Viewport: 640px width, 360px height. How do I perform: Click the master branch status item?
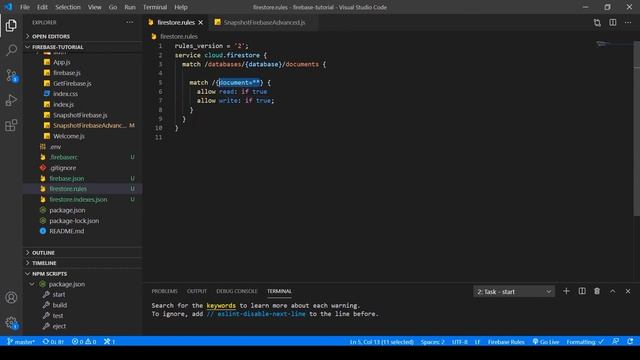(x=21, y=342)
